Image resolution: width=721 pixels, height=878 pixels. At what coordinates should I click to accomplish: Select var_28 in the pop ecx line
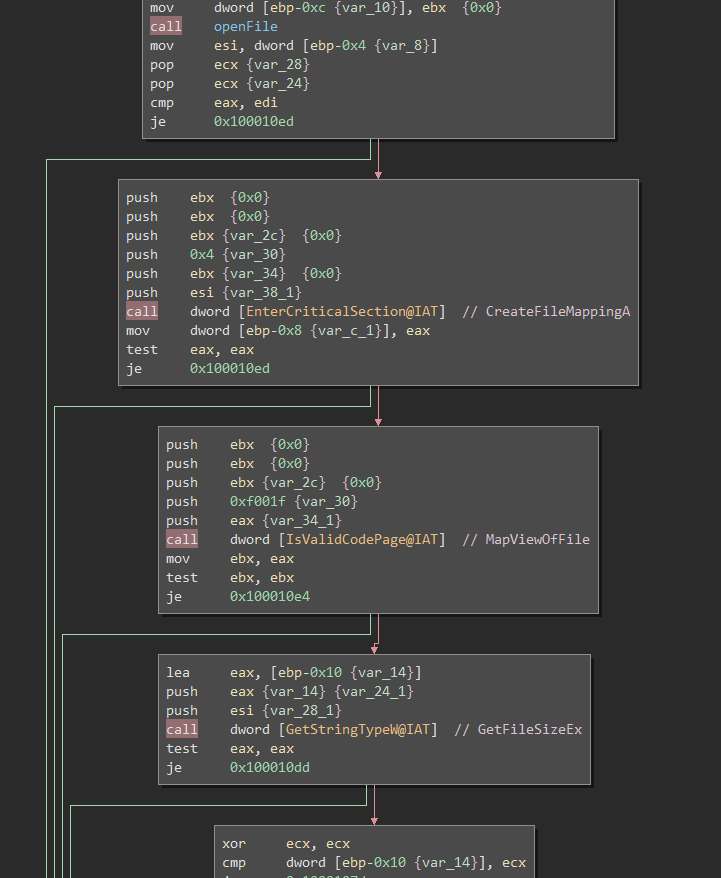pos(278,64)
